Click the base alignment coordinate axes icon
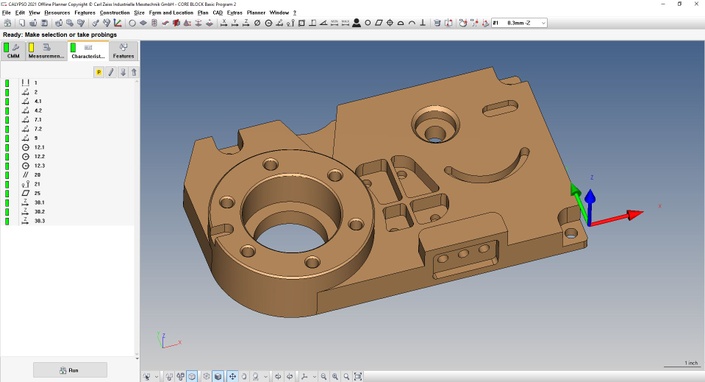The width and height of the screenshot is (705, 382). click(x=117, y=23)
